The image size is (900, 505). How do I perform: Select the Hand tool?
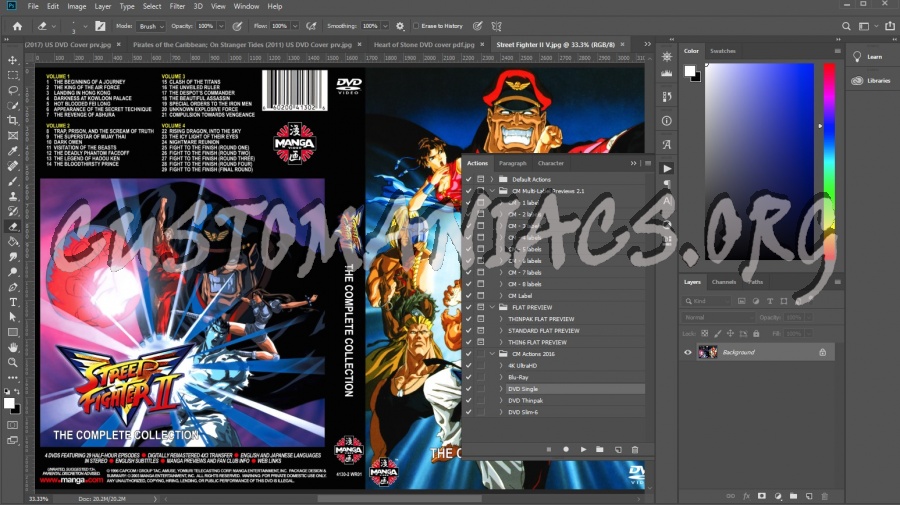click(x=13, y=347)
